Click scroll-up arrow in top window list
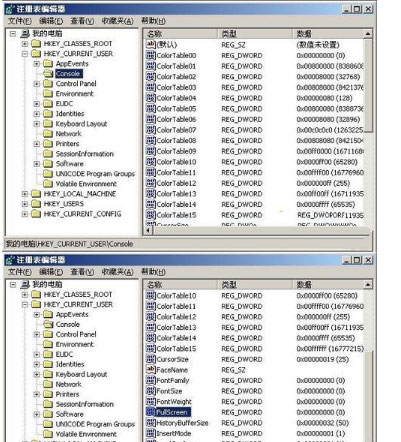Screen dimensions: 401x442 tap(368, 34)
